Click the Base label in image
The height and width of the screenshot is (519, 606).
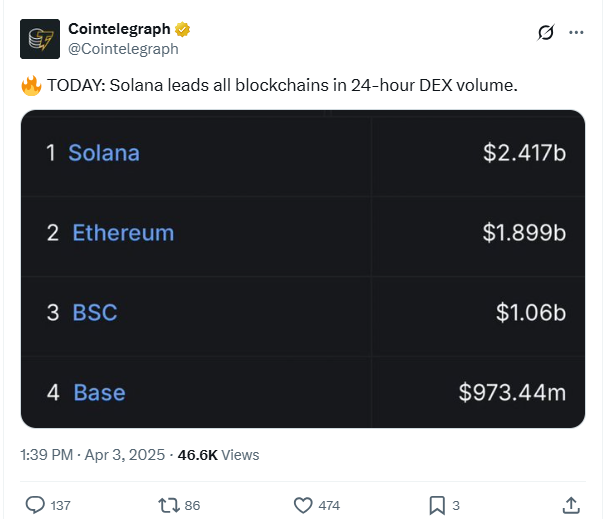click(99, 392)
